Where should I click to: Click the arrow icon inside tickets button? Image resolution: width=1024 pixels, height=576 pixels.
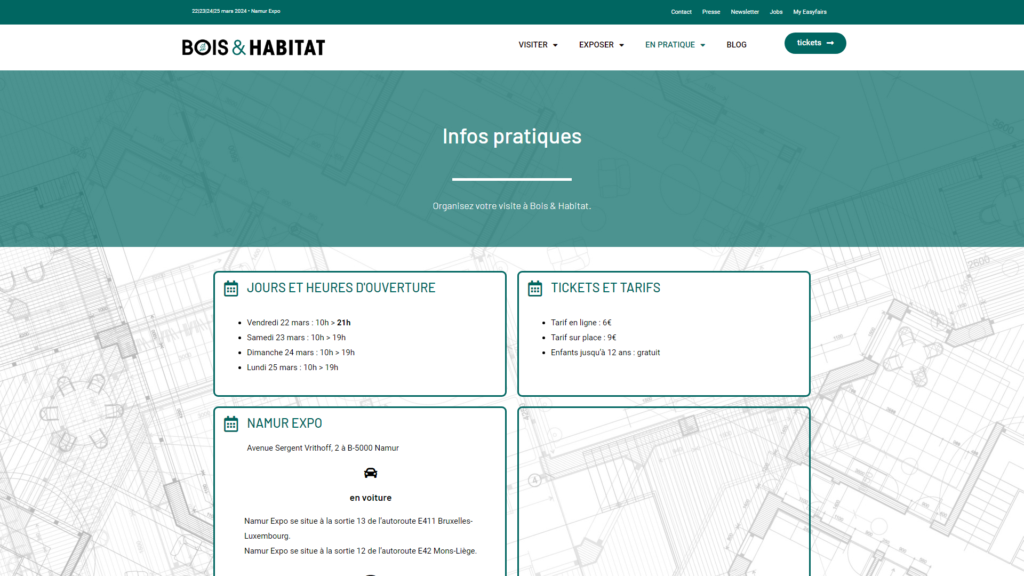[830, 43]
